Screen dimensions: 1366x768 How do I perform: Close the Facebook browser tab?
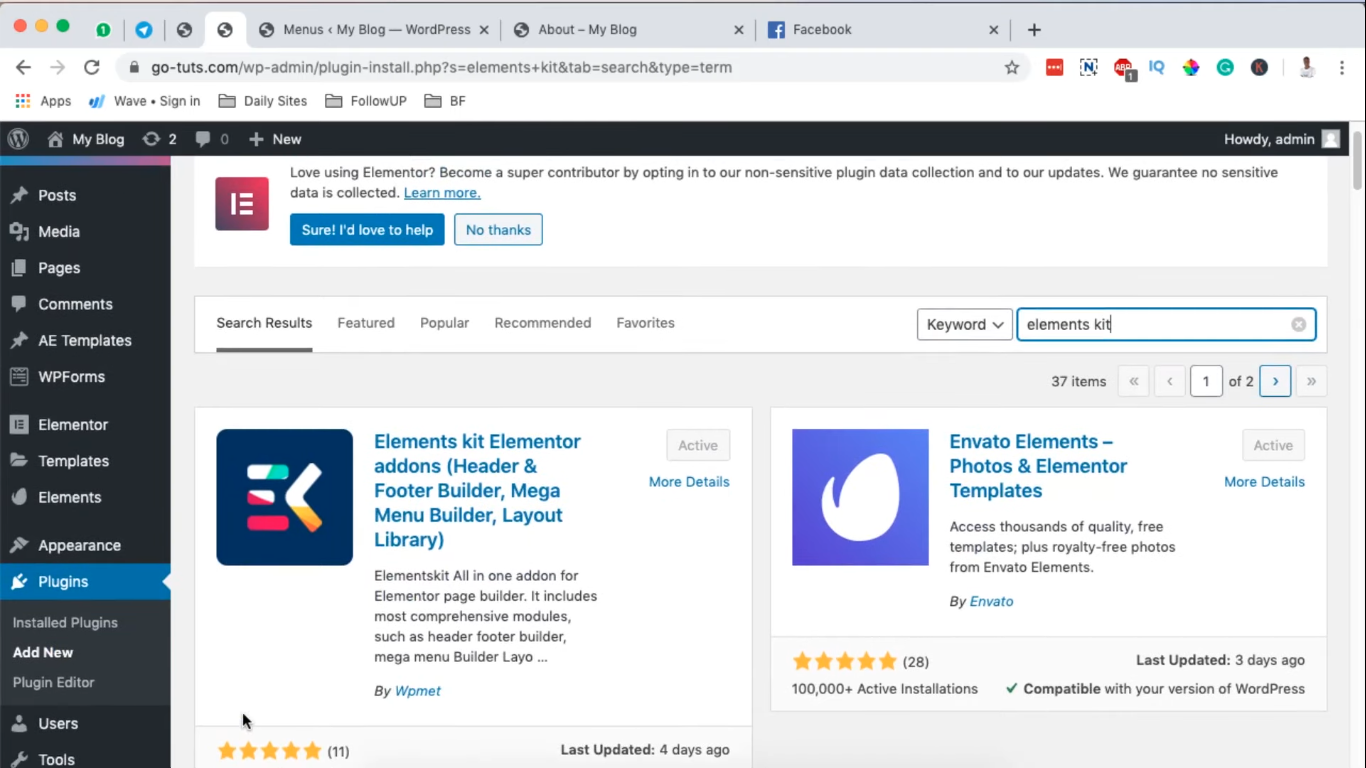point(994,30)
